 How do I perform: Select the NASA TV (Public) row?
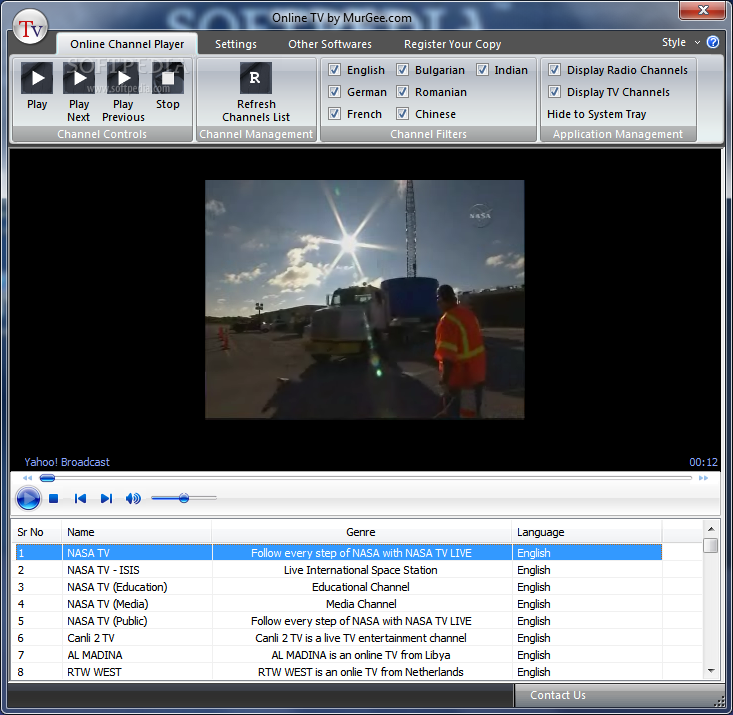pyautogui.click(x=339, y=621)
